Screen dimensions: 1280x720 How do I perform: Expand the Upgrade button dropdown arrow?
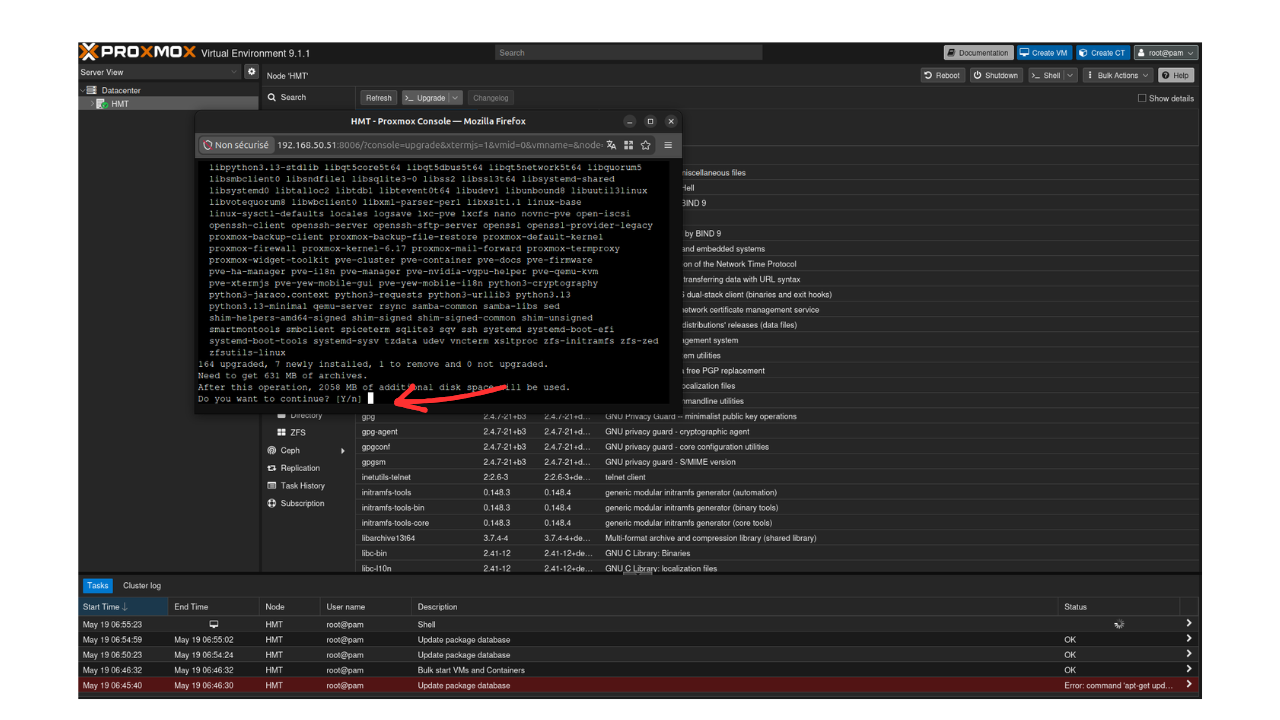click(x=455, y=98)
